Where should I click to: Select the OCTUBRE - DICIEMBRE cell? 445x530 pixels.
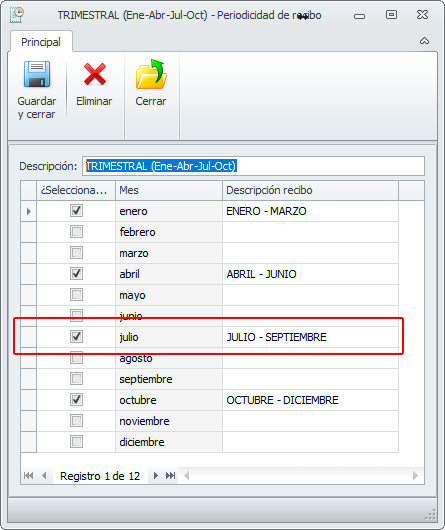click(310, 400)
